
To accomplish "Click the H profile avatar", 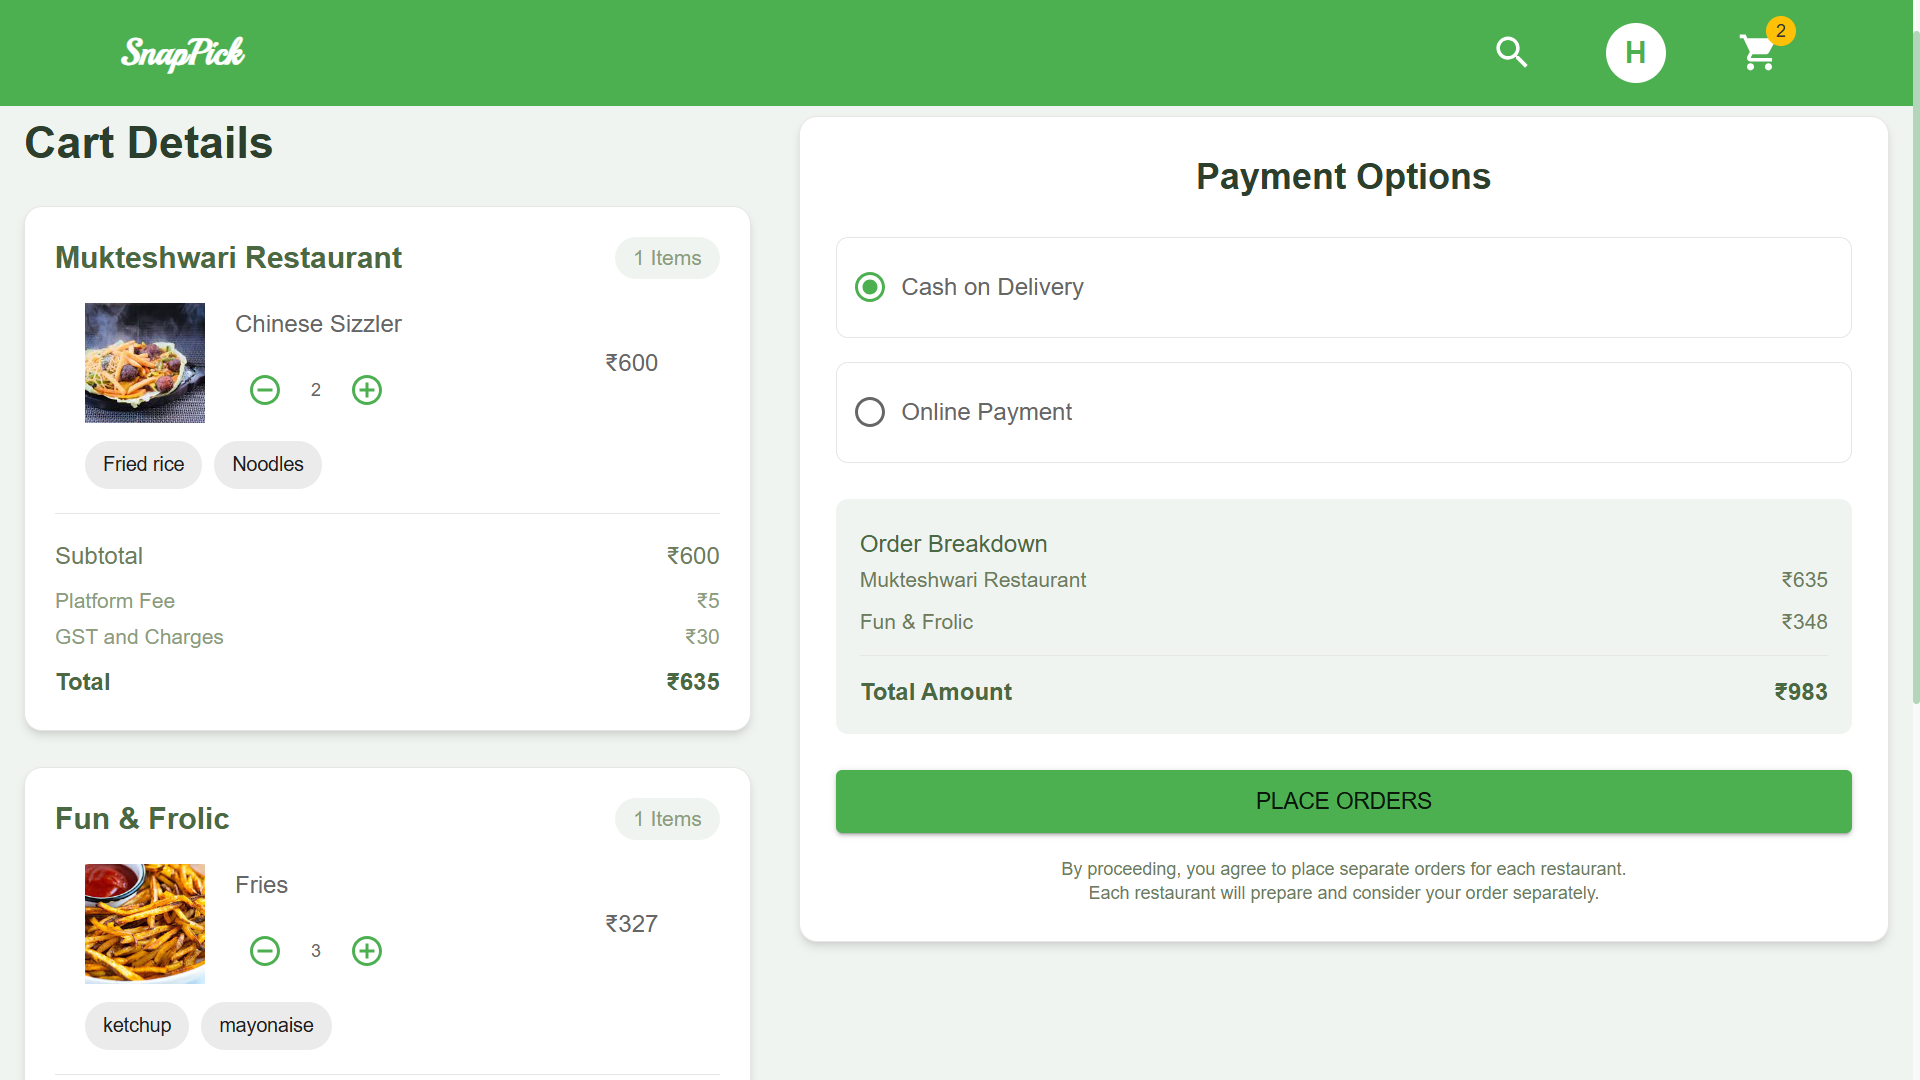I will 1635,53.
